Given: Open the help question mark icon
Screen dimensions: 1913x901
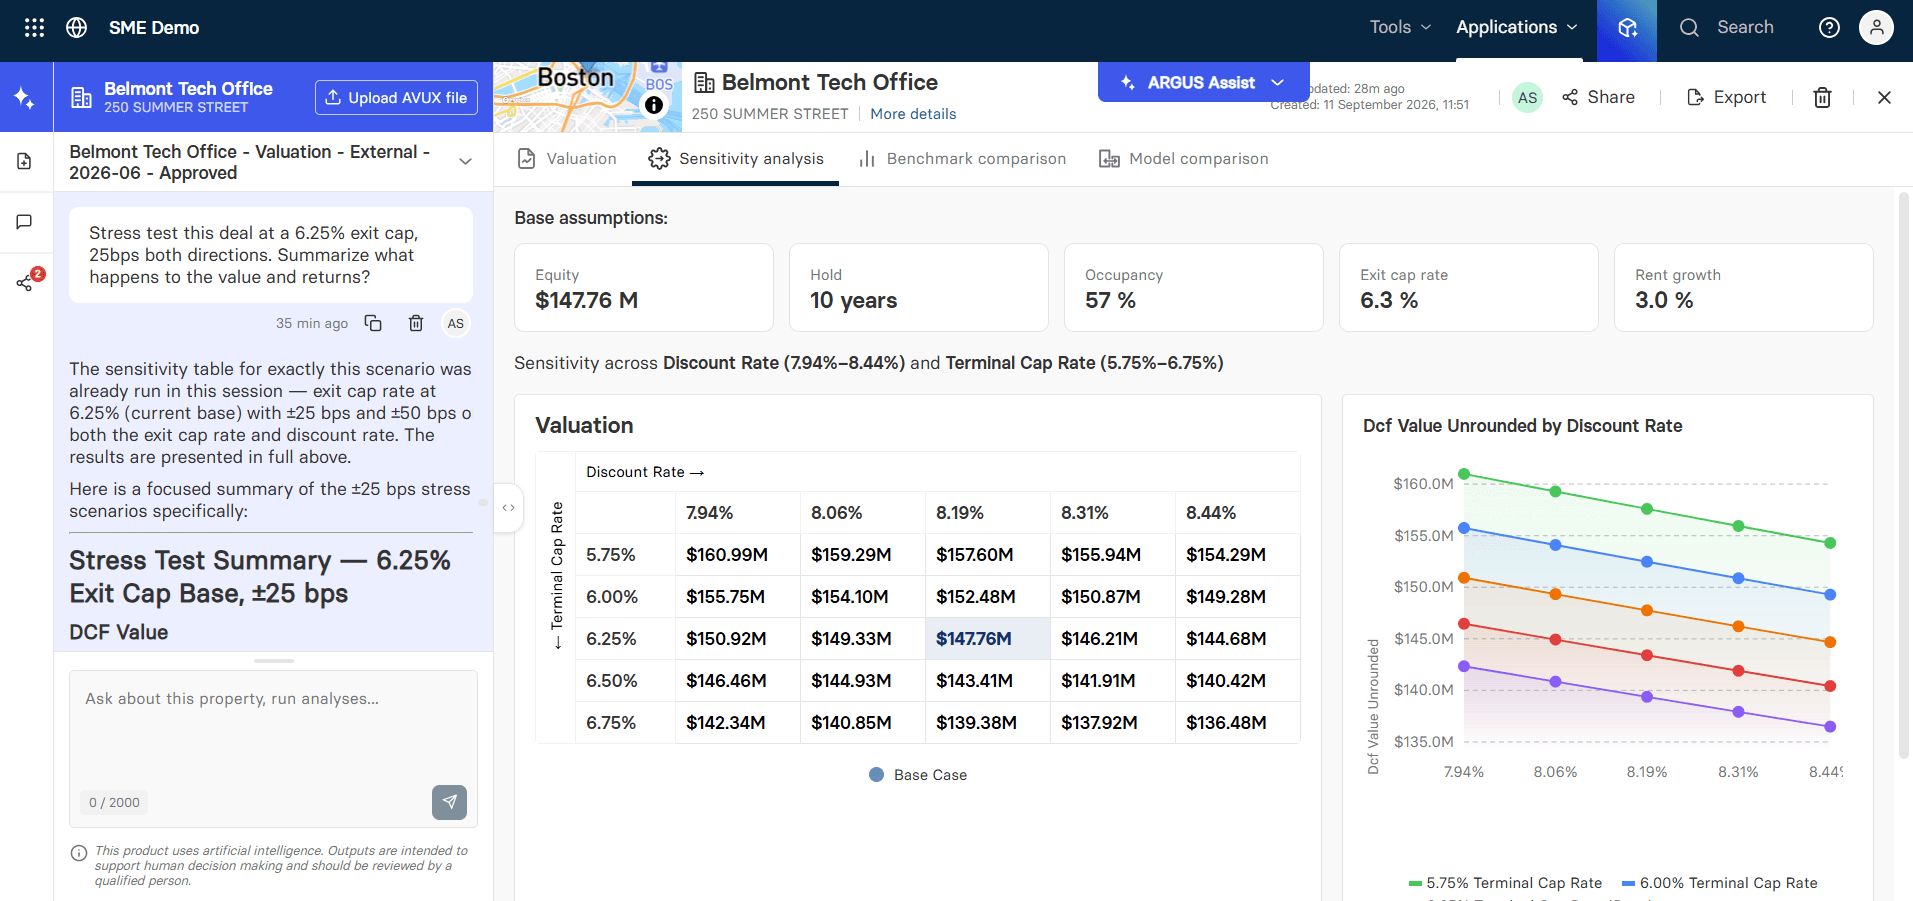Looking at the screenshot, I should (1829, 28).
